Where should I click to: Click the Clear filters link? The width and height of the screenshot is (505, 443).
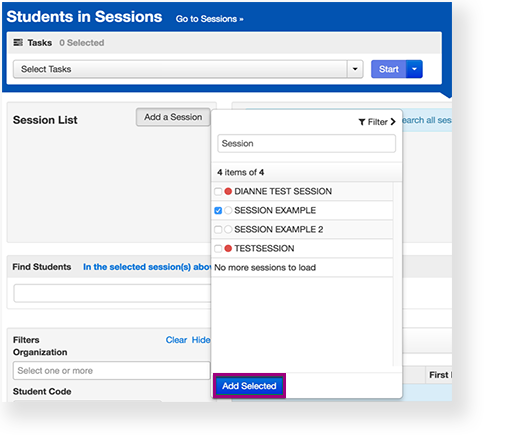pos(176,340)
